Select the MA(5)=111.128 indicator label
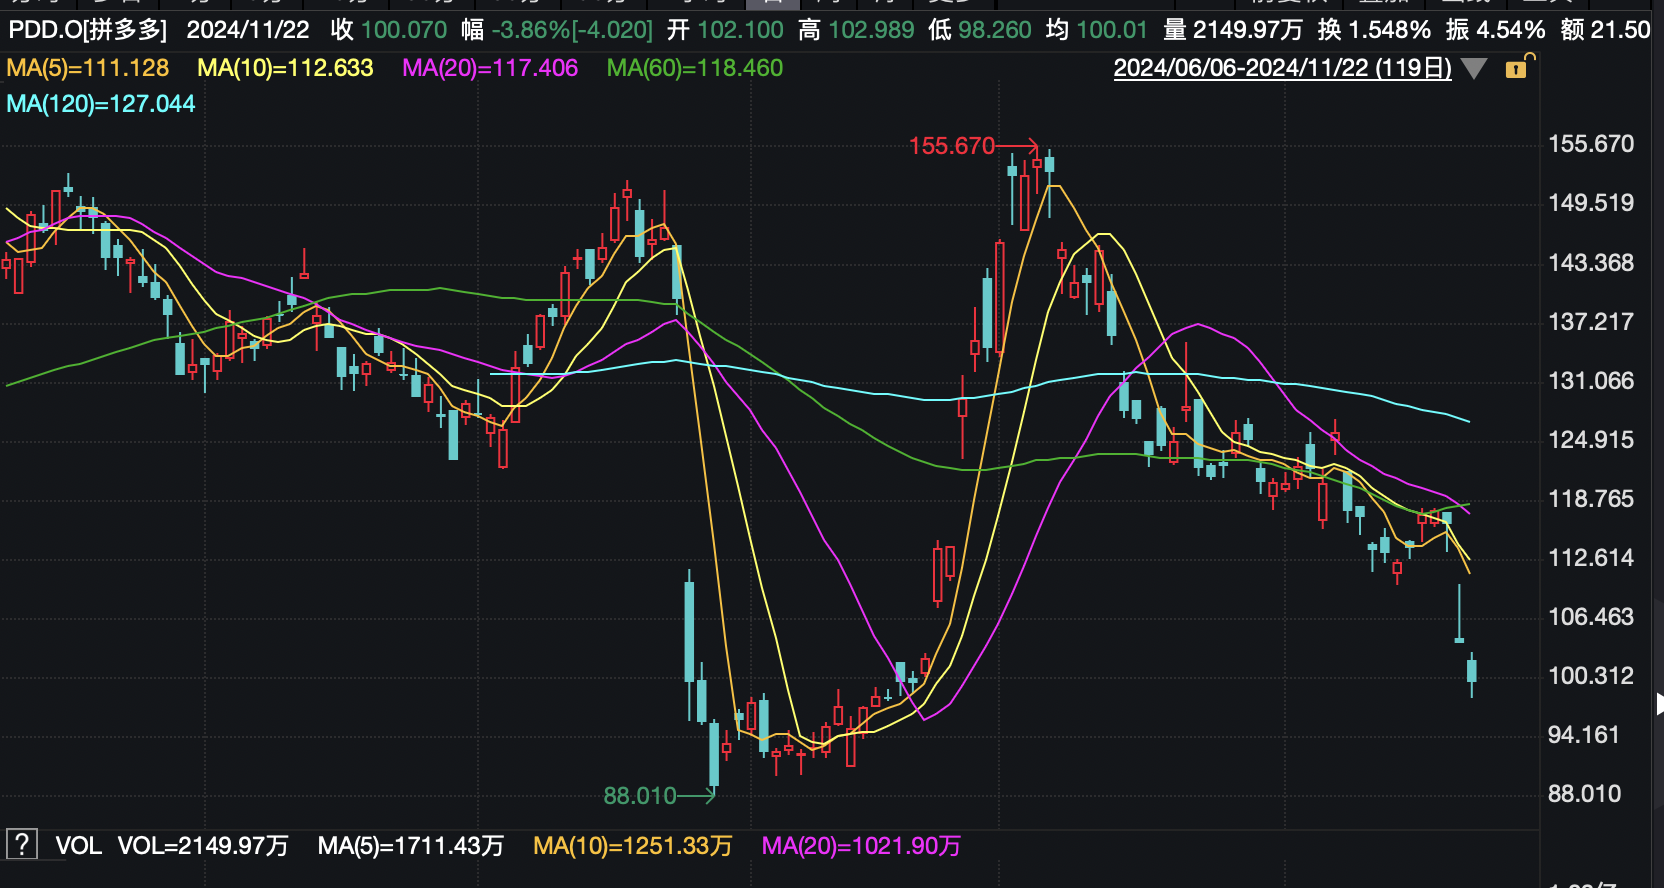This screenshot has width=1664, height=888. coord(88,68)
